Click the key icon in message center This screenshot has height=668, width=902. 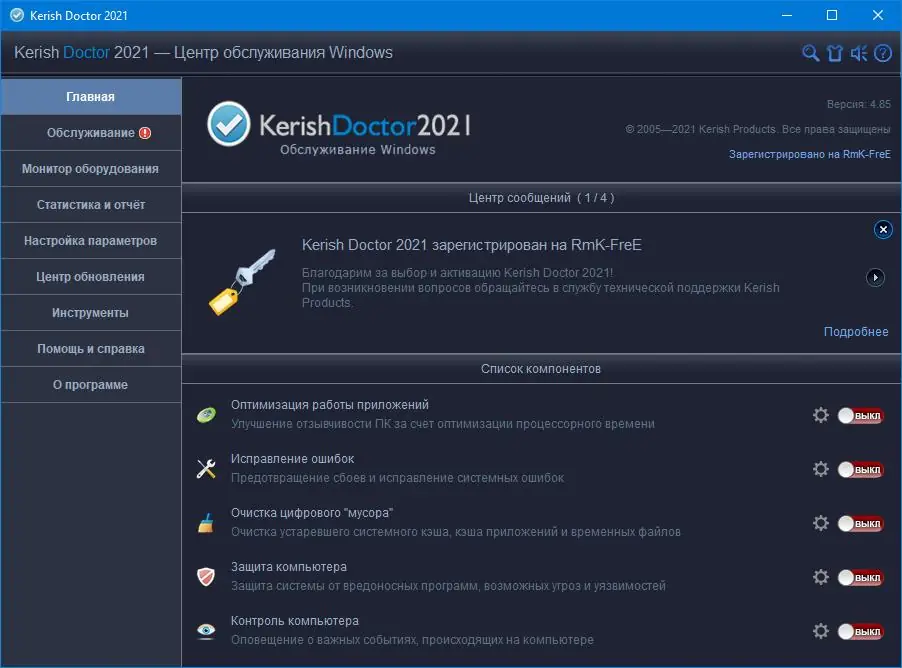click(242, 282)
